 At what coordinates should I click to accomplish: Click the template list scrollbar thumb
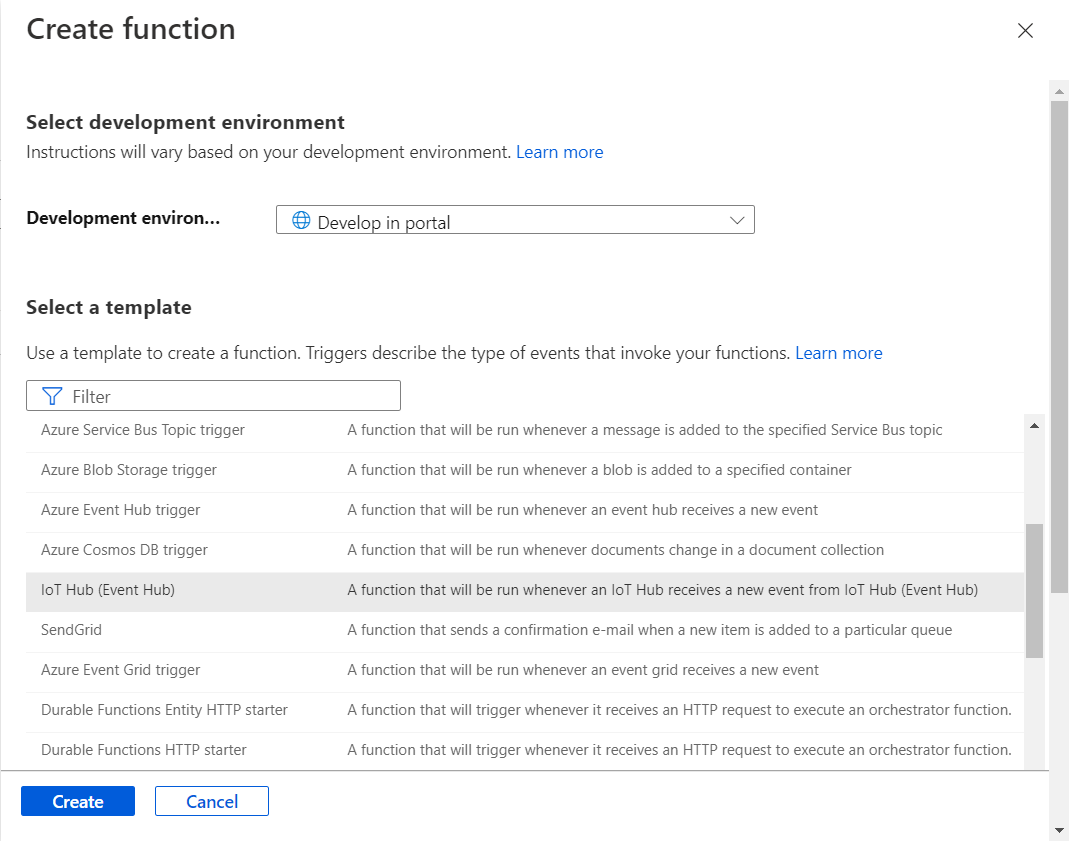tap(1034, 590)
